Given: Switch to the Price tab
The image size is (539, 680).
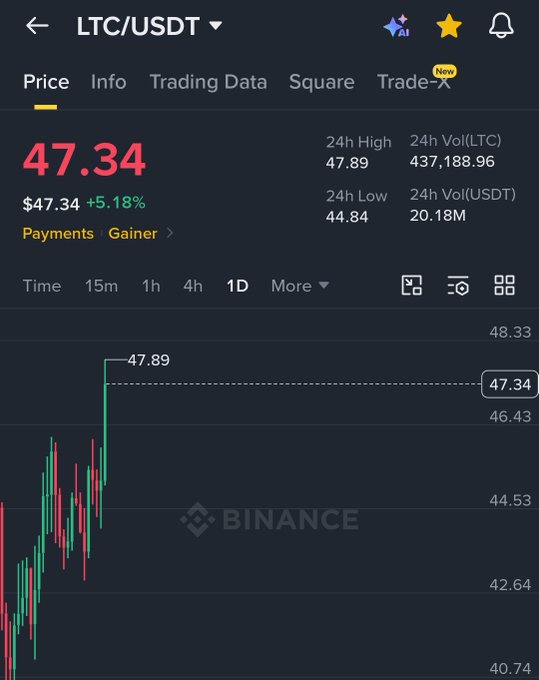Looking at the screenshot, I should tap(46, 82).
